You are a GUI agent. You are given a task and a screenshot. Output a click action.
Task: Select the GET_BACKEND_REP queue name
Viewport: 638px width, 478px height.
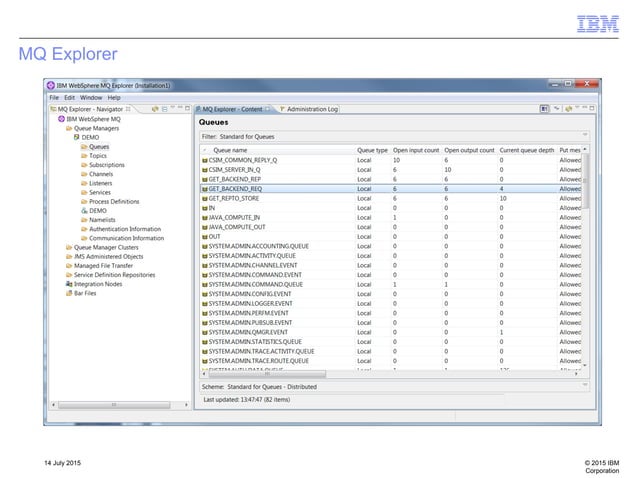pos(234,179)
